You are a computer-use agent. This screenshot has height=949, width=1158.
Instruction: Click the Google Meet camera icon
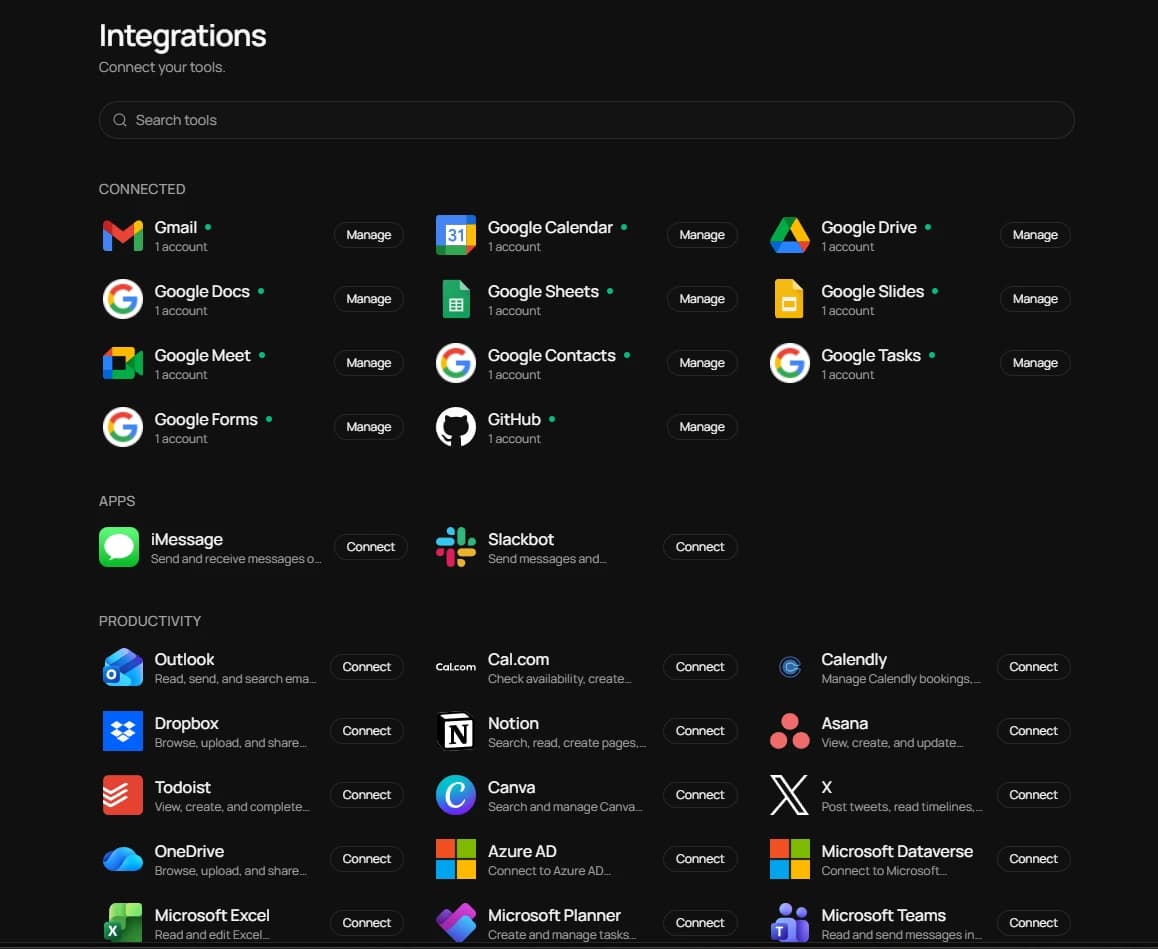pos(123,363)
